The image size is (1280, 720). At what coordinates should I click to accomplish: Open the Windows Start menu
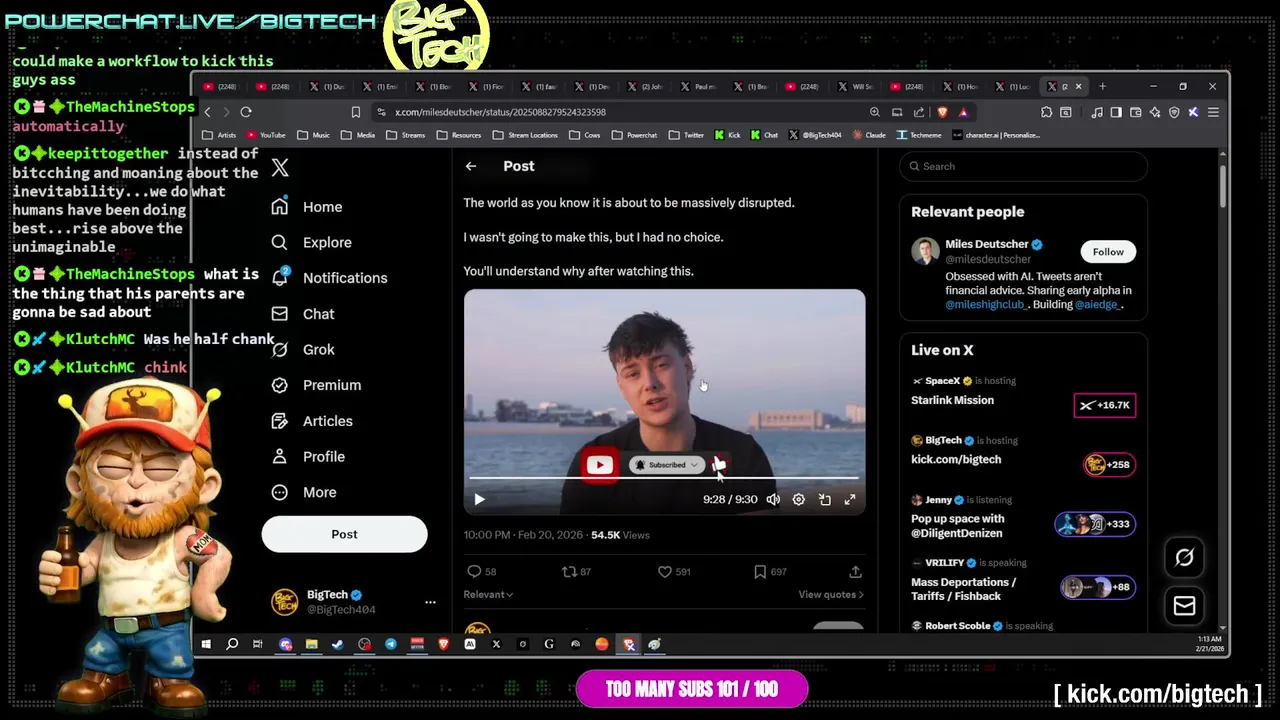click(x=206, y=645)
